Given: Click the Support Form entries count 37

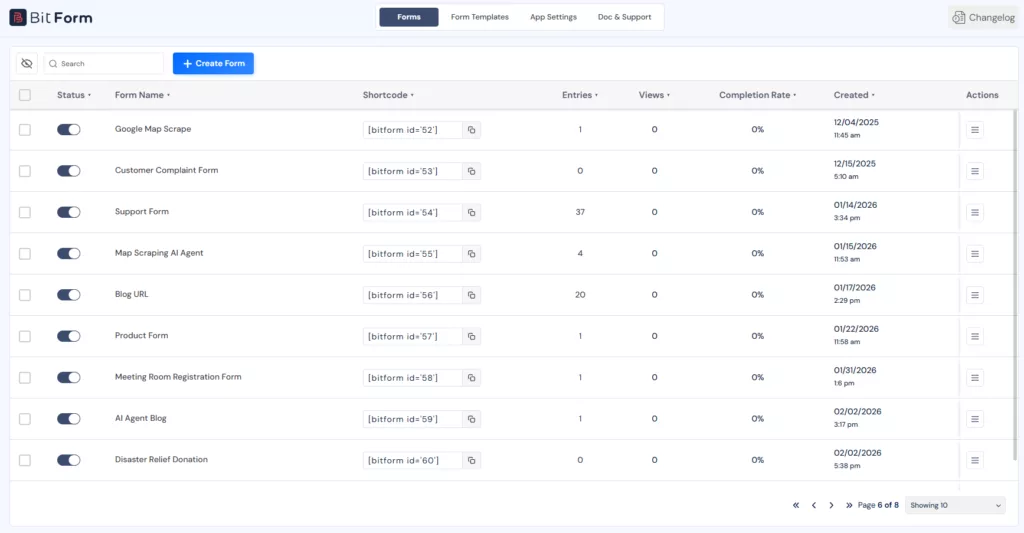Looking at the screenshot, I should tap(580, 212).
